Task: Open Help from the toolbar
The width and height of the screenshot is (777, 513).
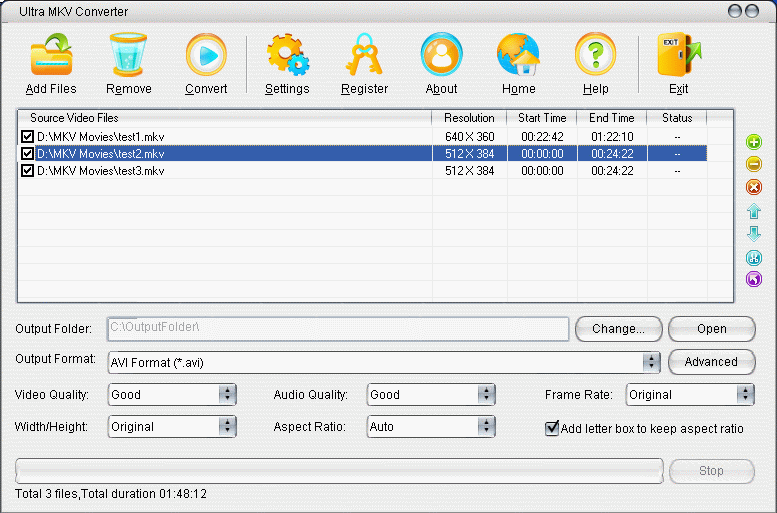Action: 595,64
